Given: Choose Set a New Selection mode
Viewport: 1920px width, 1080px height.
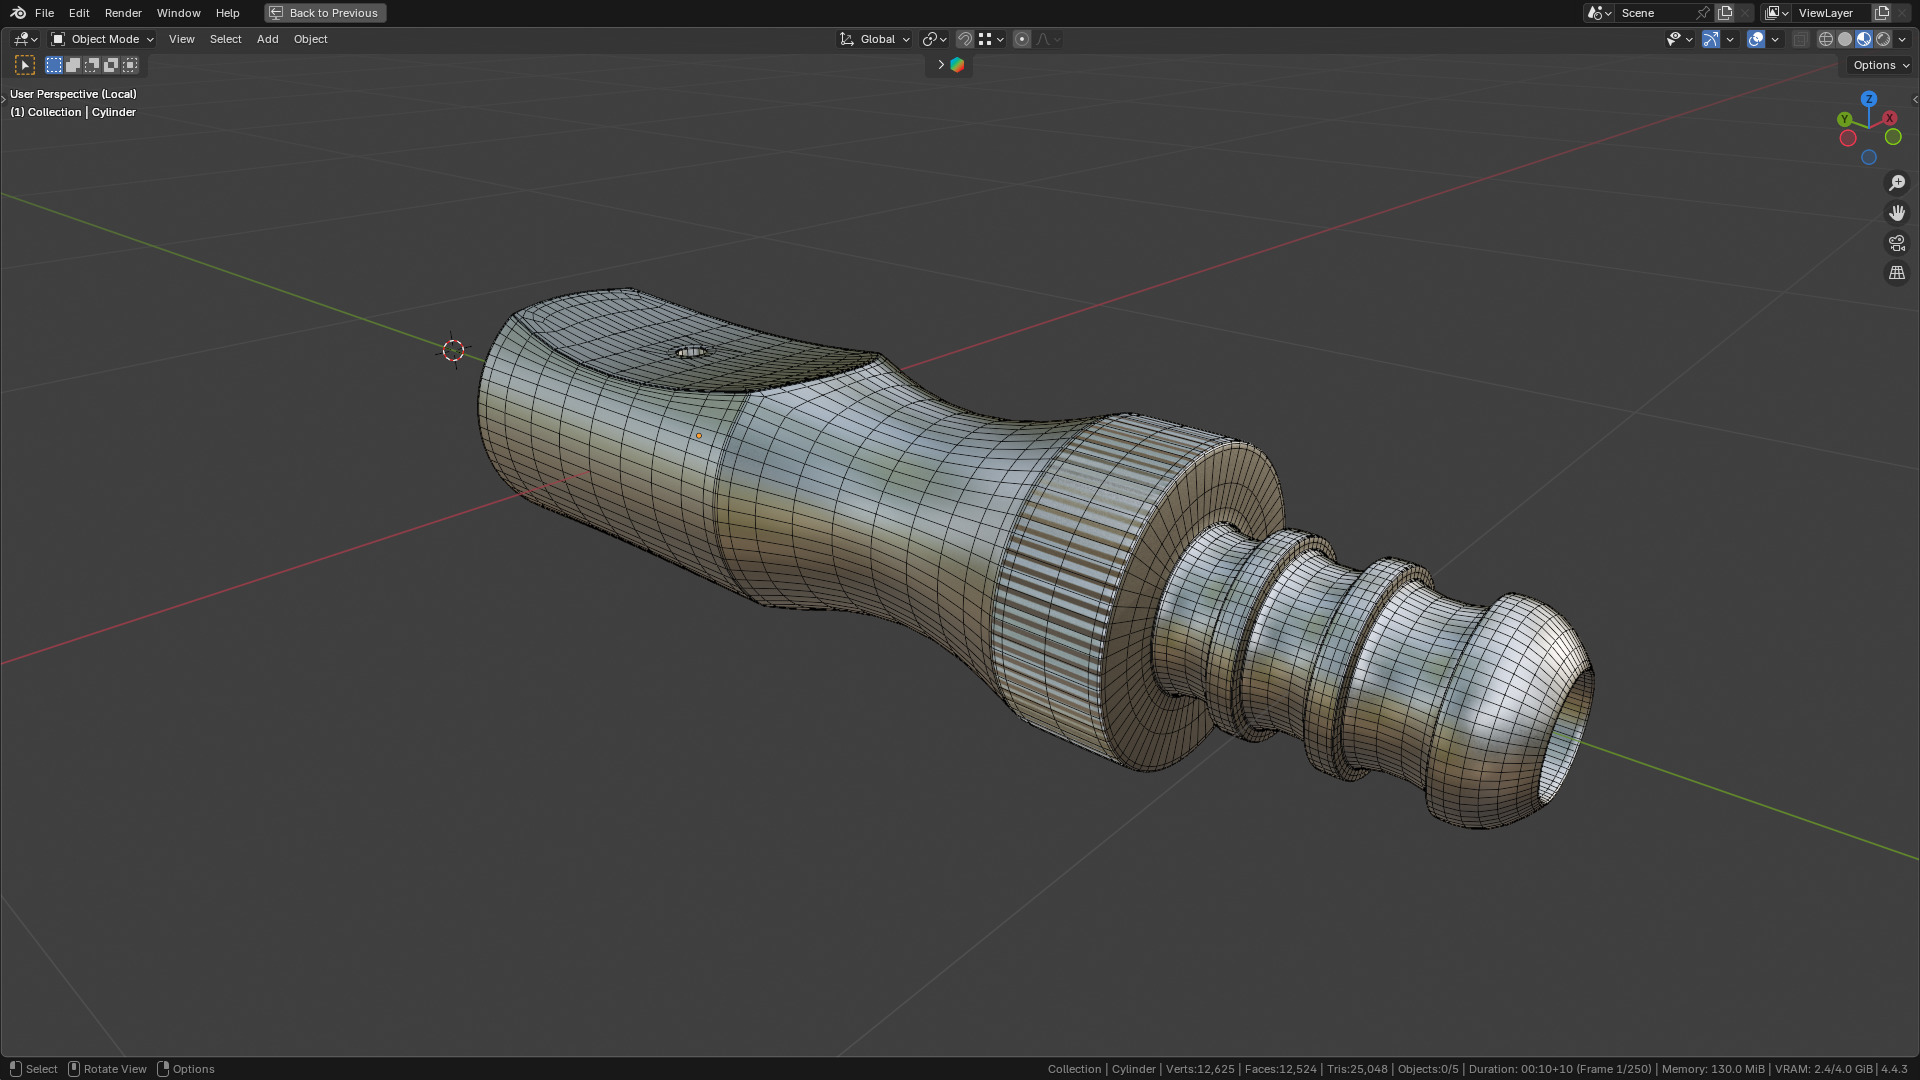Looking at the screenshot, I should (54, 65).
